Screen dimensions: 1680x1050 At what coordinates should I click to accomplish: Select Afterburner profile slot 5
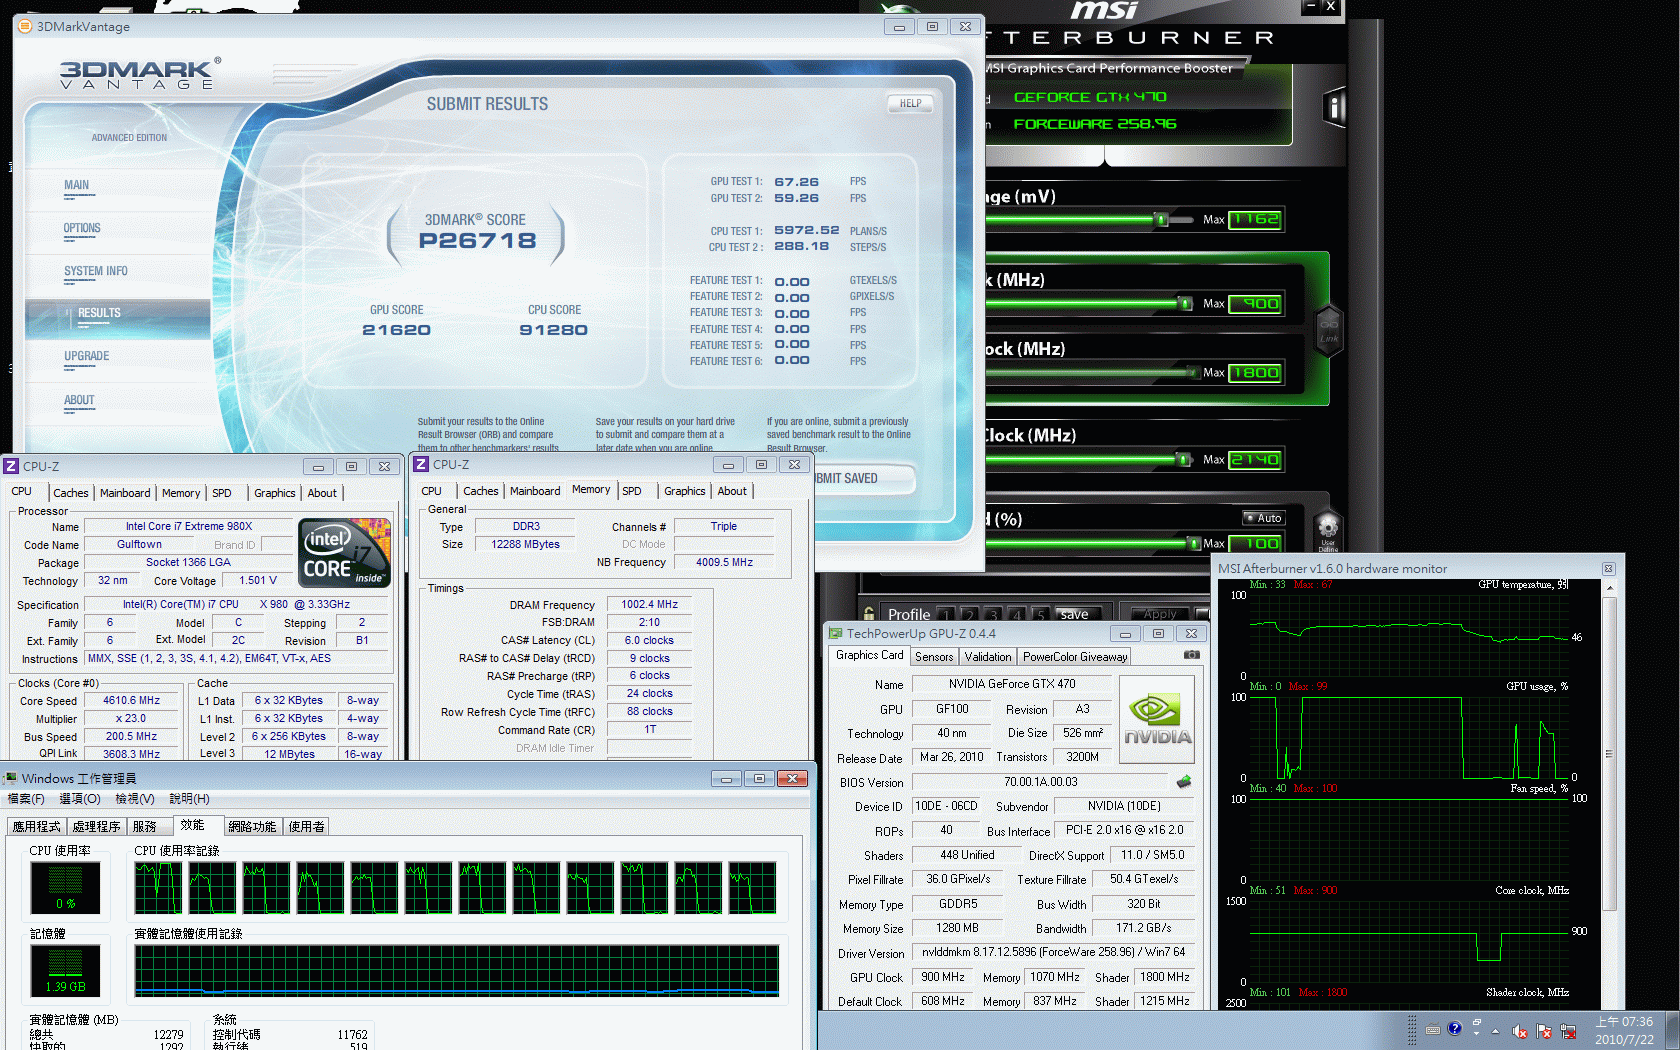click(x=1040, y=614)
